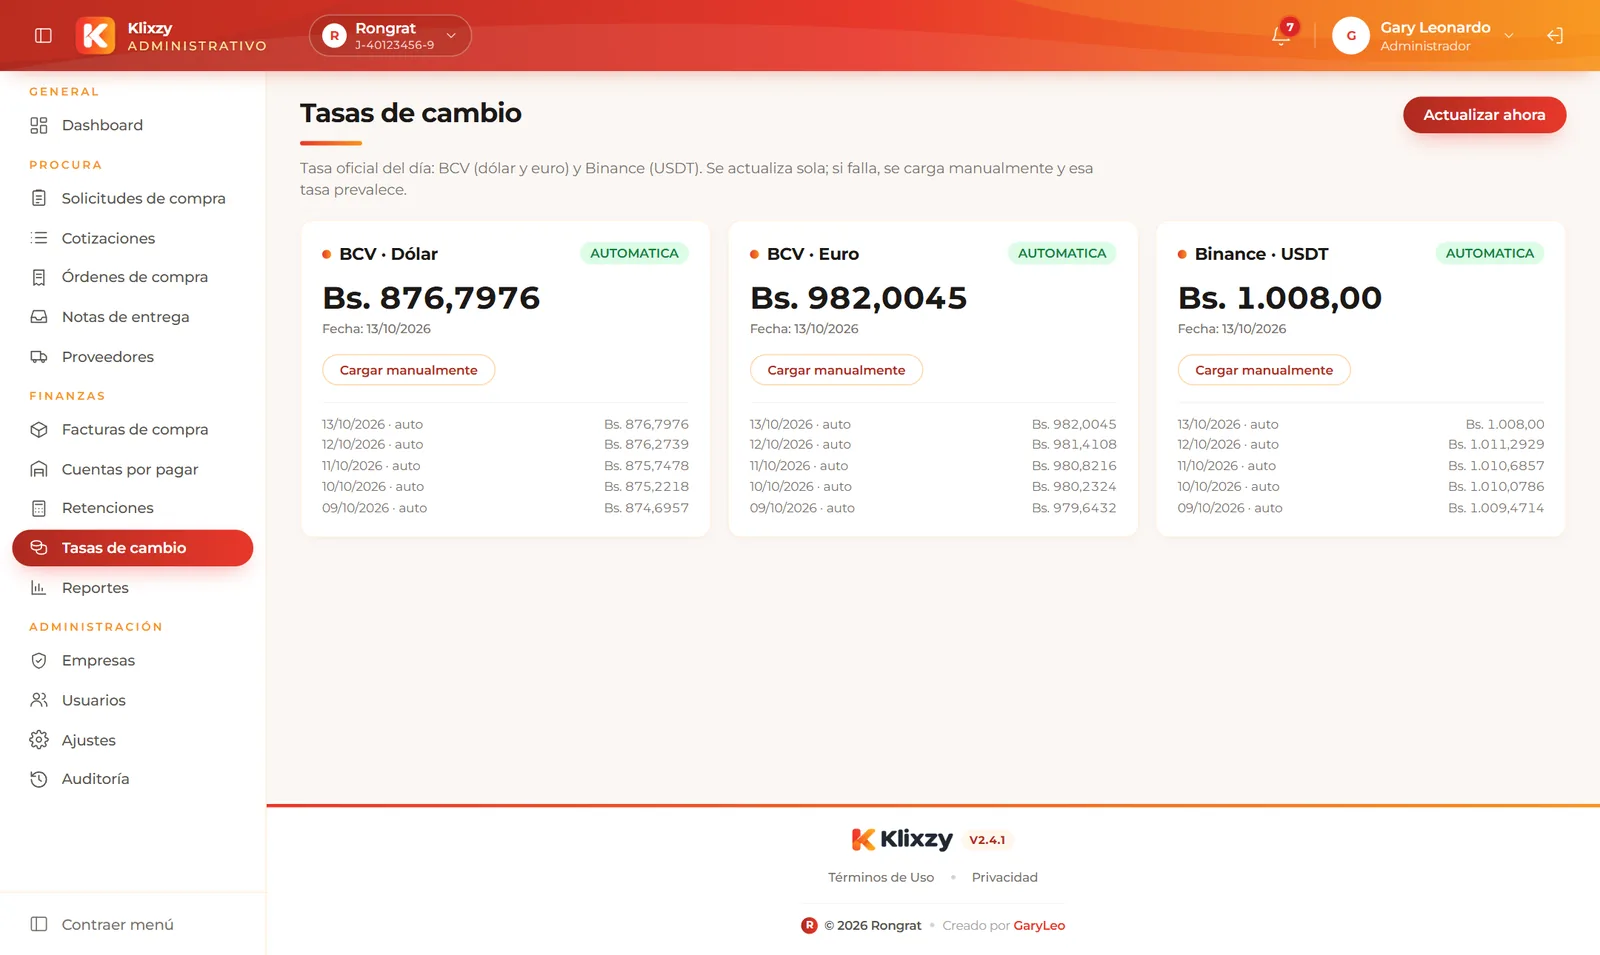1600x955 pixels.
Task: Click the Klixzy K logo in header
Action: tap(95, 36)
